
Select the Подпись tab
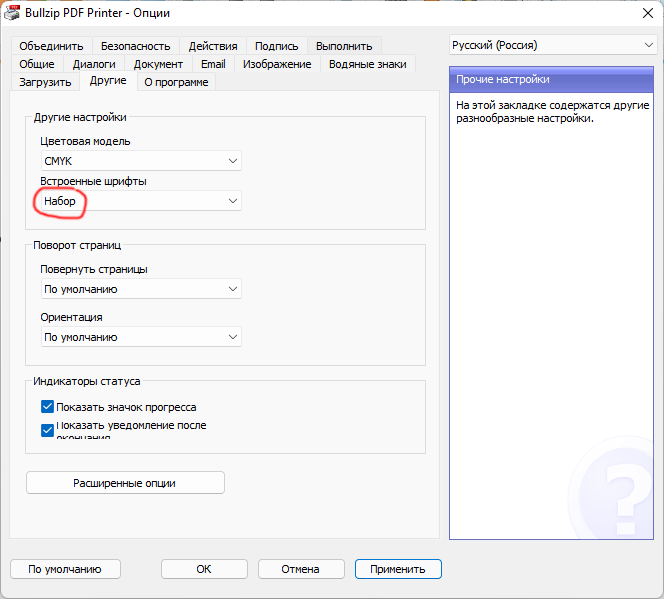pyautogui.click(x=277, y=46)
